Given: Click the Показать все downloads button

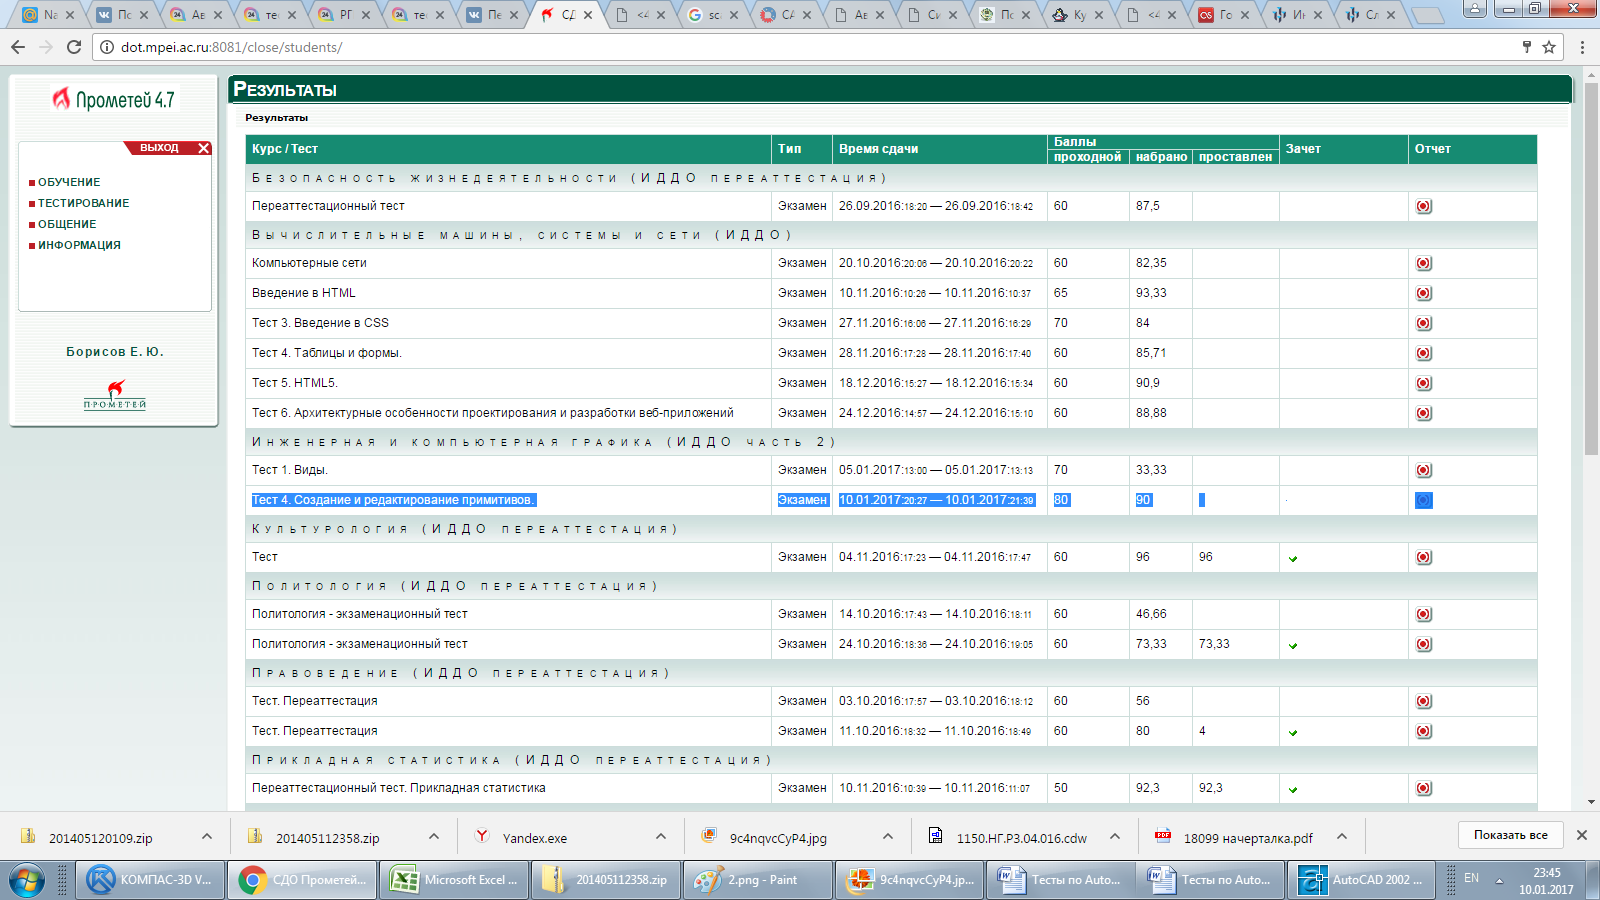Looking at the screenshot, I should (x=1510, y=835).
